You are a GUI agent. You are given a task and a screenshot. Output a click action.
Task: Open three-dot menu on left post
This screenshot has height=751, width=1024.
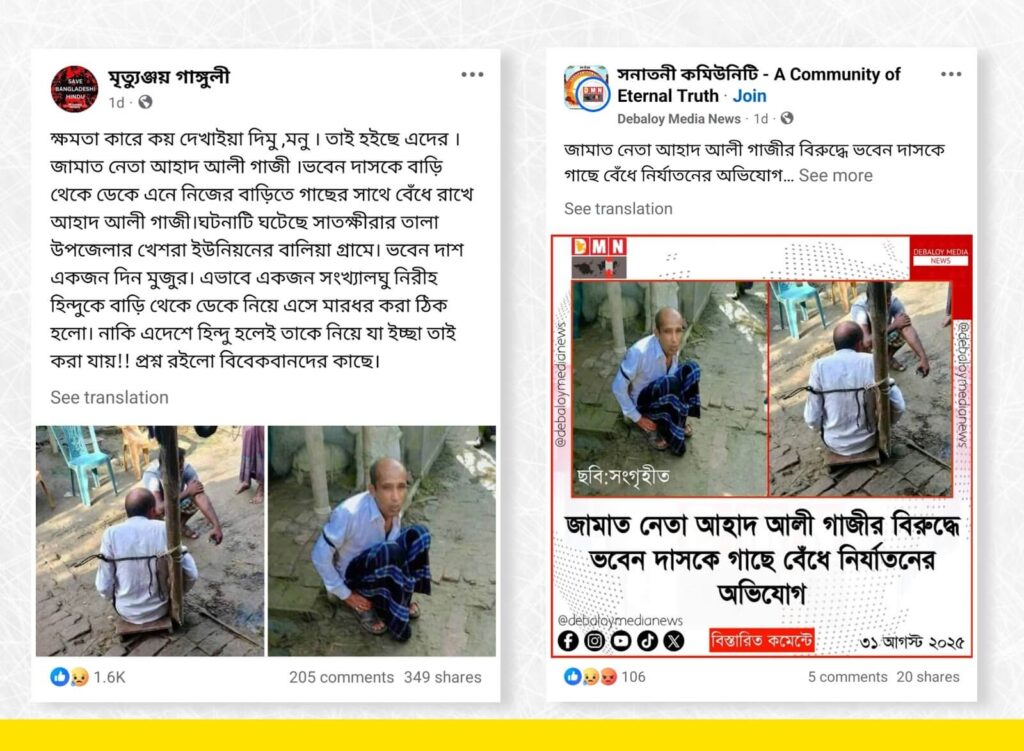pyautogui.click(x=472, y=74)
